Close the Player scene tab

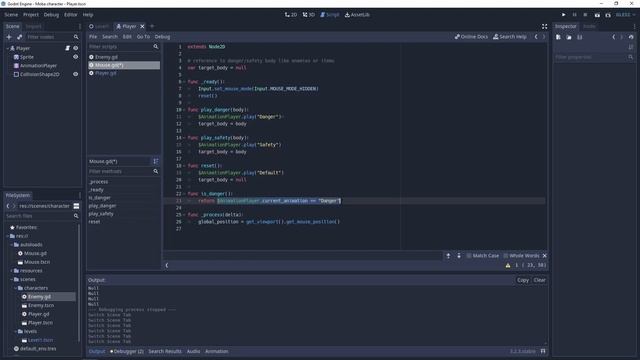(x=142, y=26)
